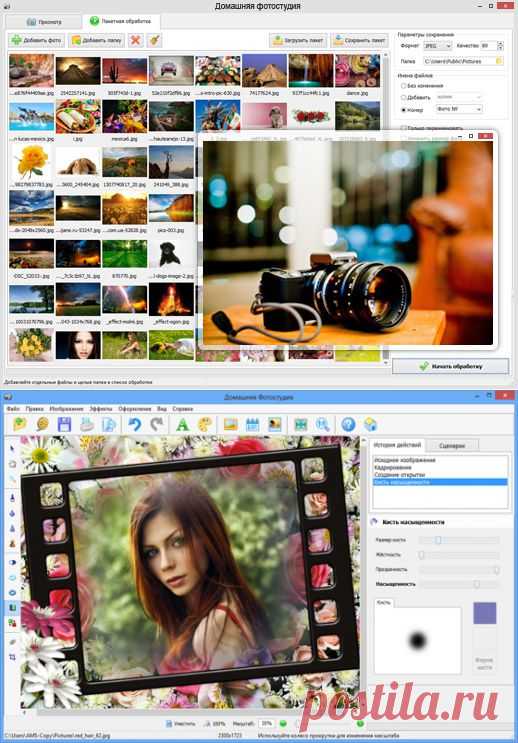518x743 pixels.
Task: Select the "Добавить" file name radio button
Action: click(404, 97)
